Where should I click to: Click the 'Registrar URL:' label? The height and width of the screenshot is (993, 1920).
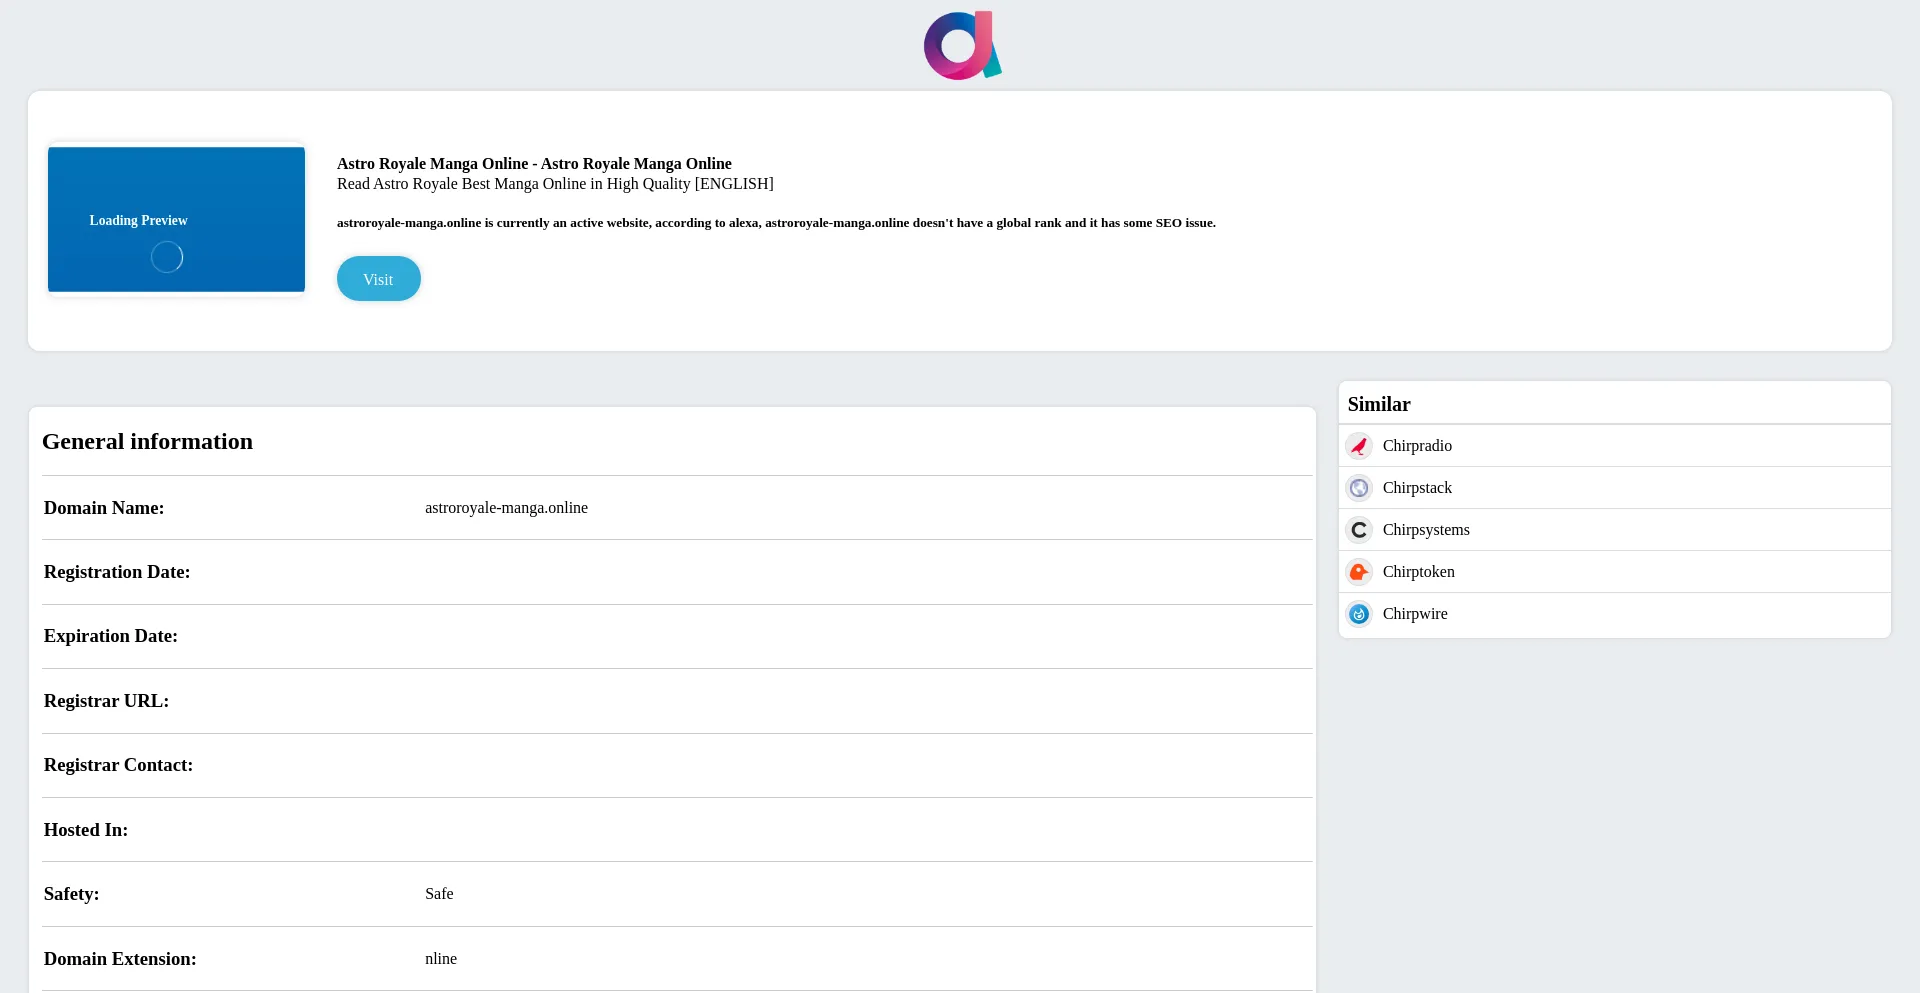tap(106, 701)
